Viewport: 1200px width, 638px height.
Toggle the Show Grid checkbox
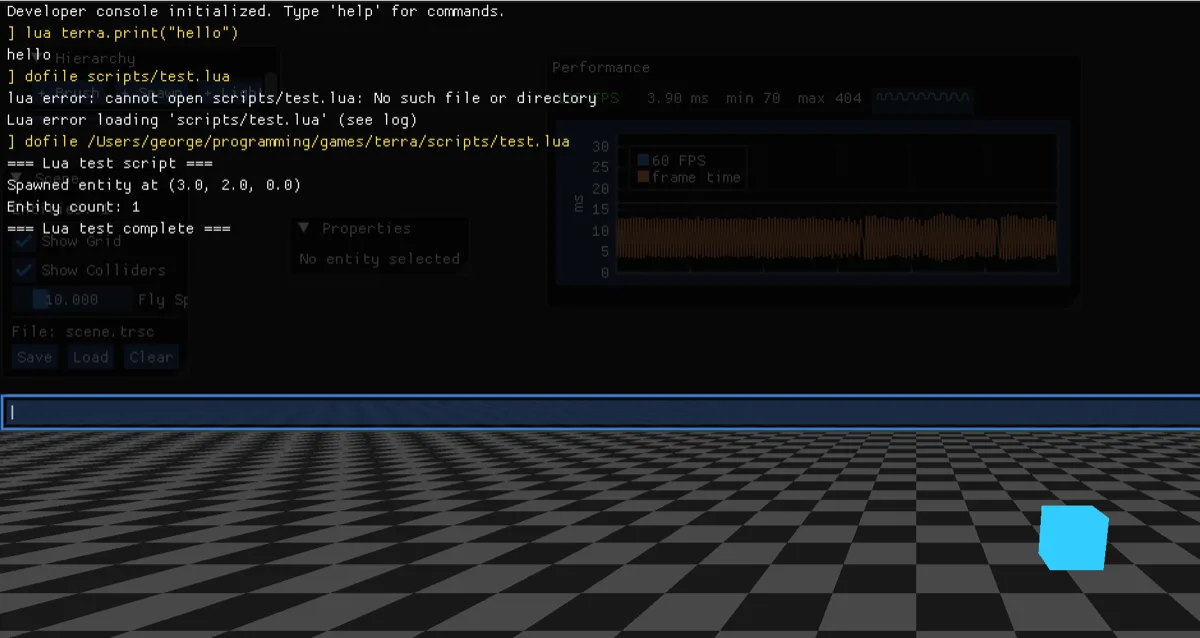pyautogui.click(x=23, y=241)
